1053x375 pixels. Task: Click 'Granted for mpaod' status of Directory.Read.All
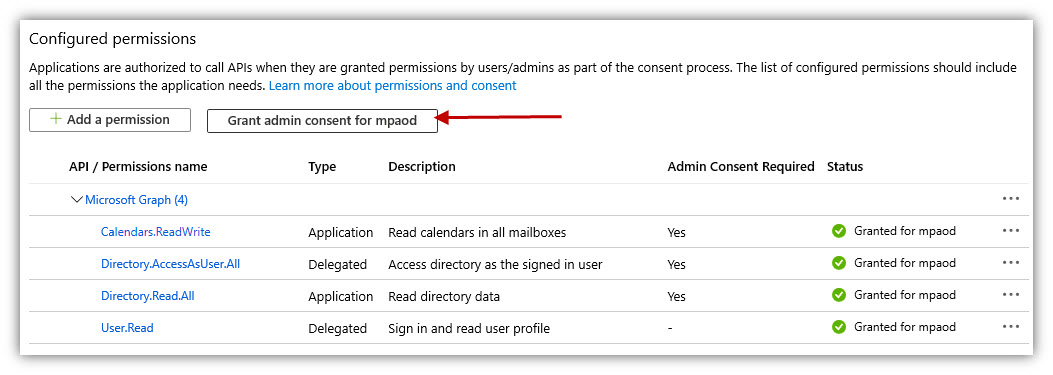tap(905, 295)
